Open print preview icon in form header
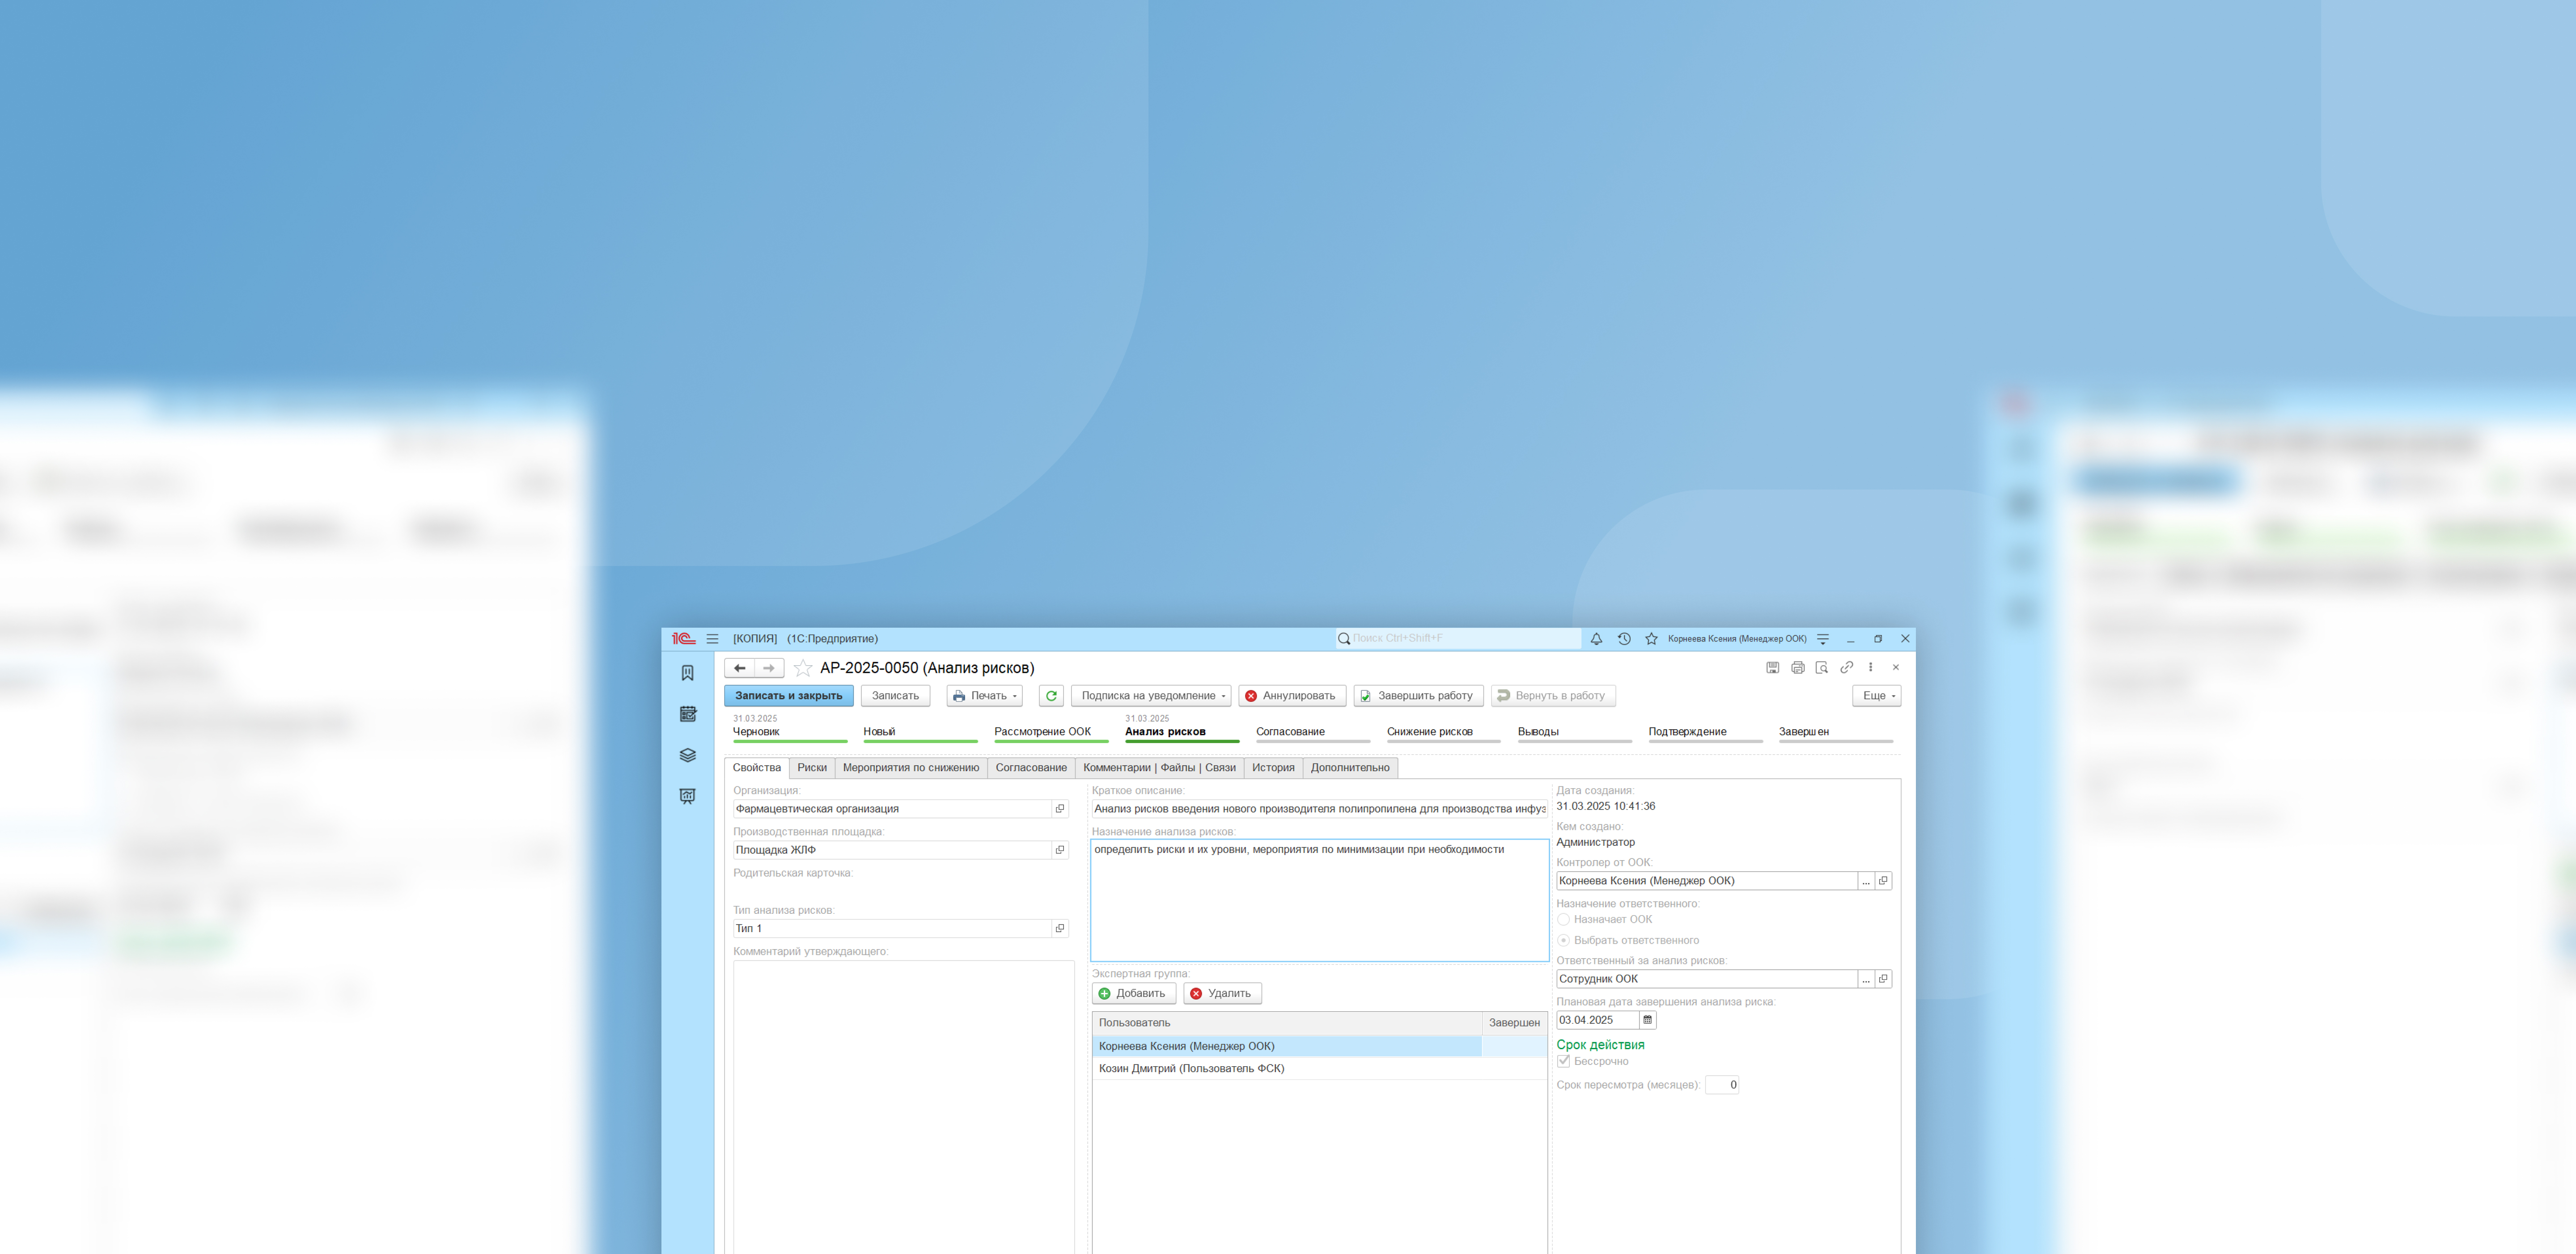Viewport: 2576px width, 1254px height. [1822, 667]
